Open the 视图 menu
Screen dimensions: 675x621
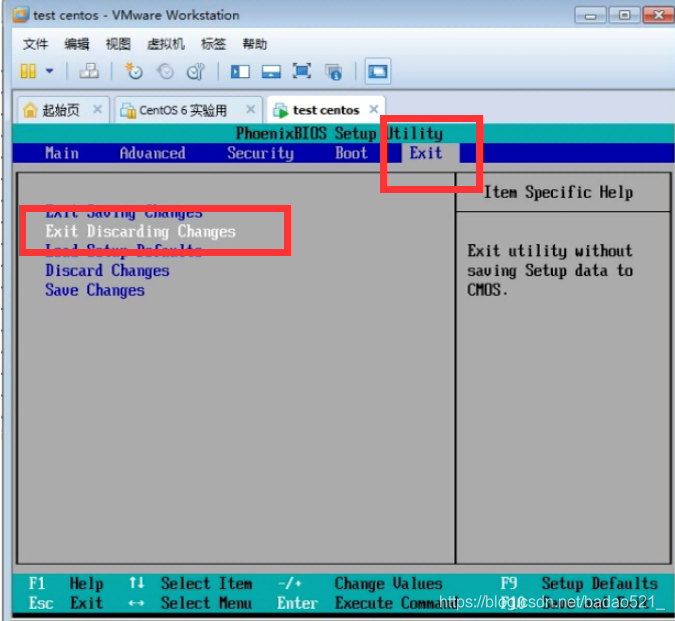118,44
